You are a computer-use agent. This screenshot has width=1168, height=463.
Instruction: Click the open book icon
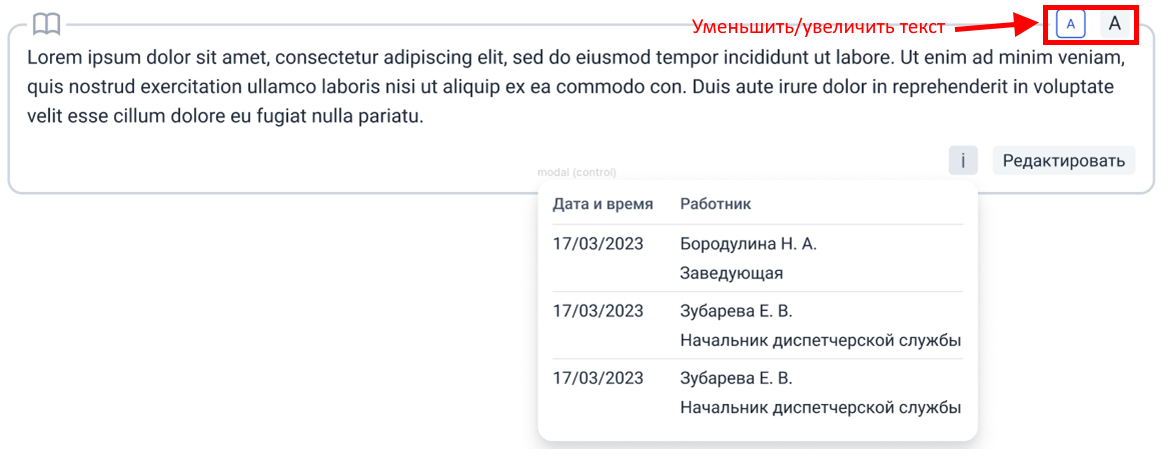point(46,23)
